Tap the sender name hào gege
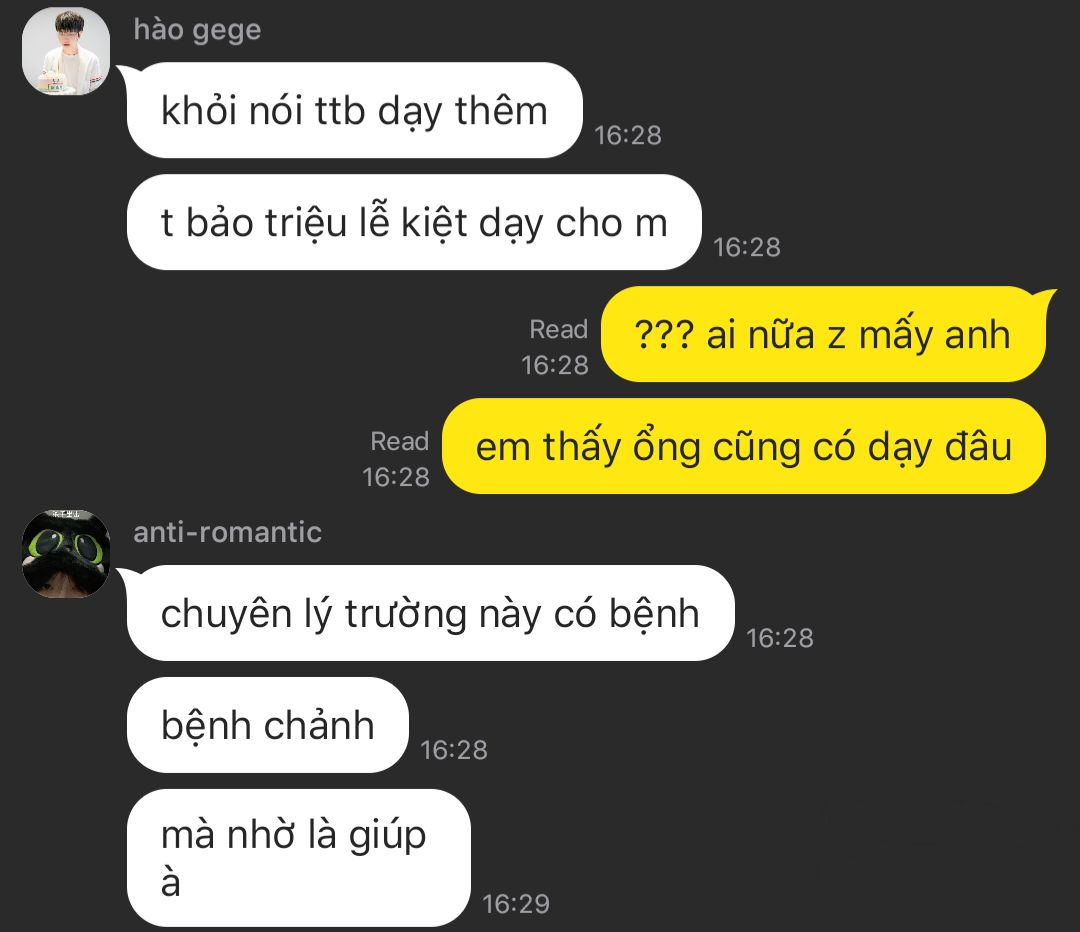1080x932 pixels. tap(197, 30)
